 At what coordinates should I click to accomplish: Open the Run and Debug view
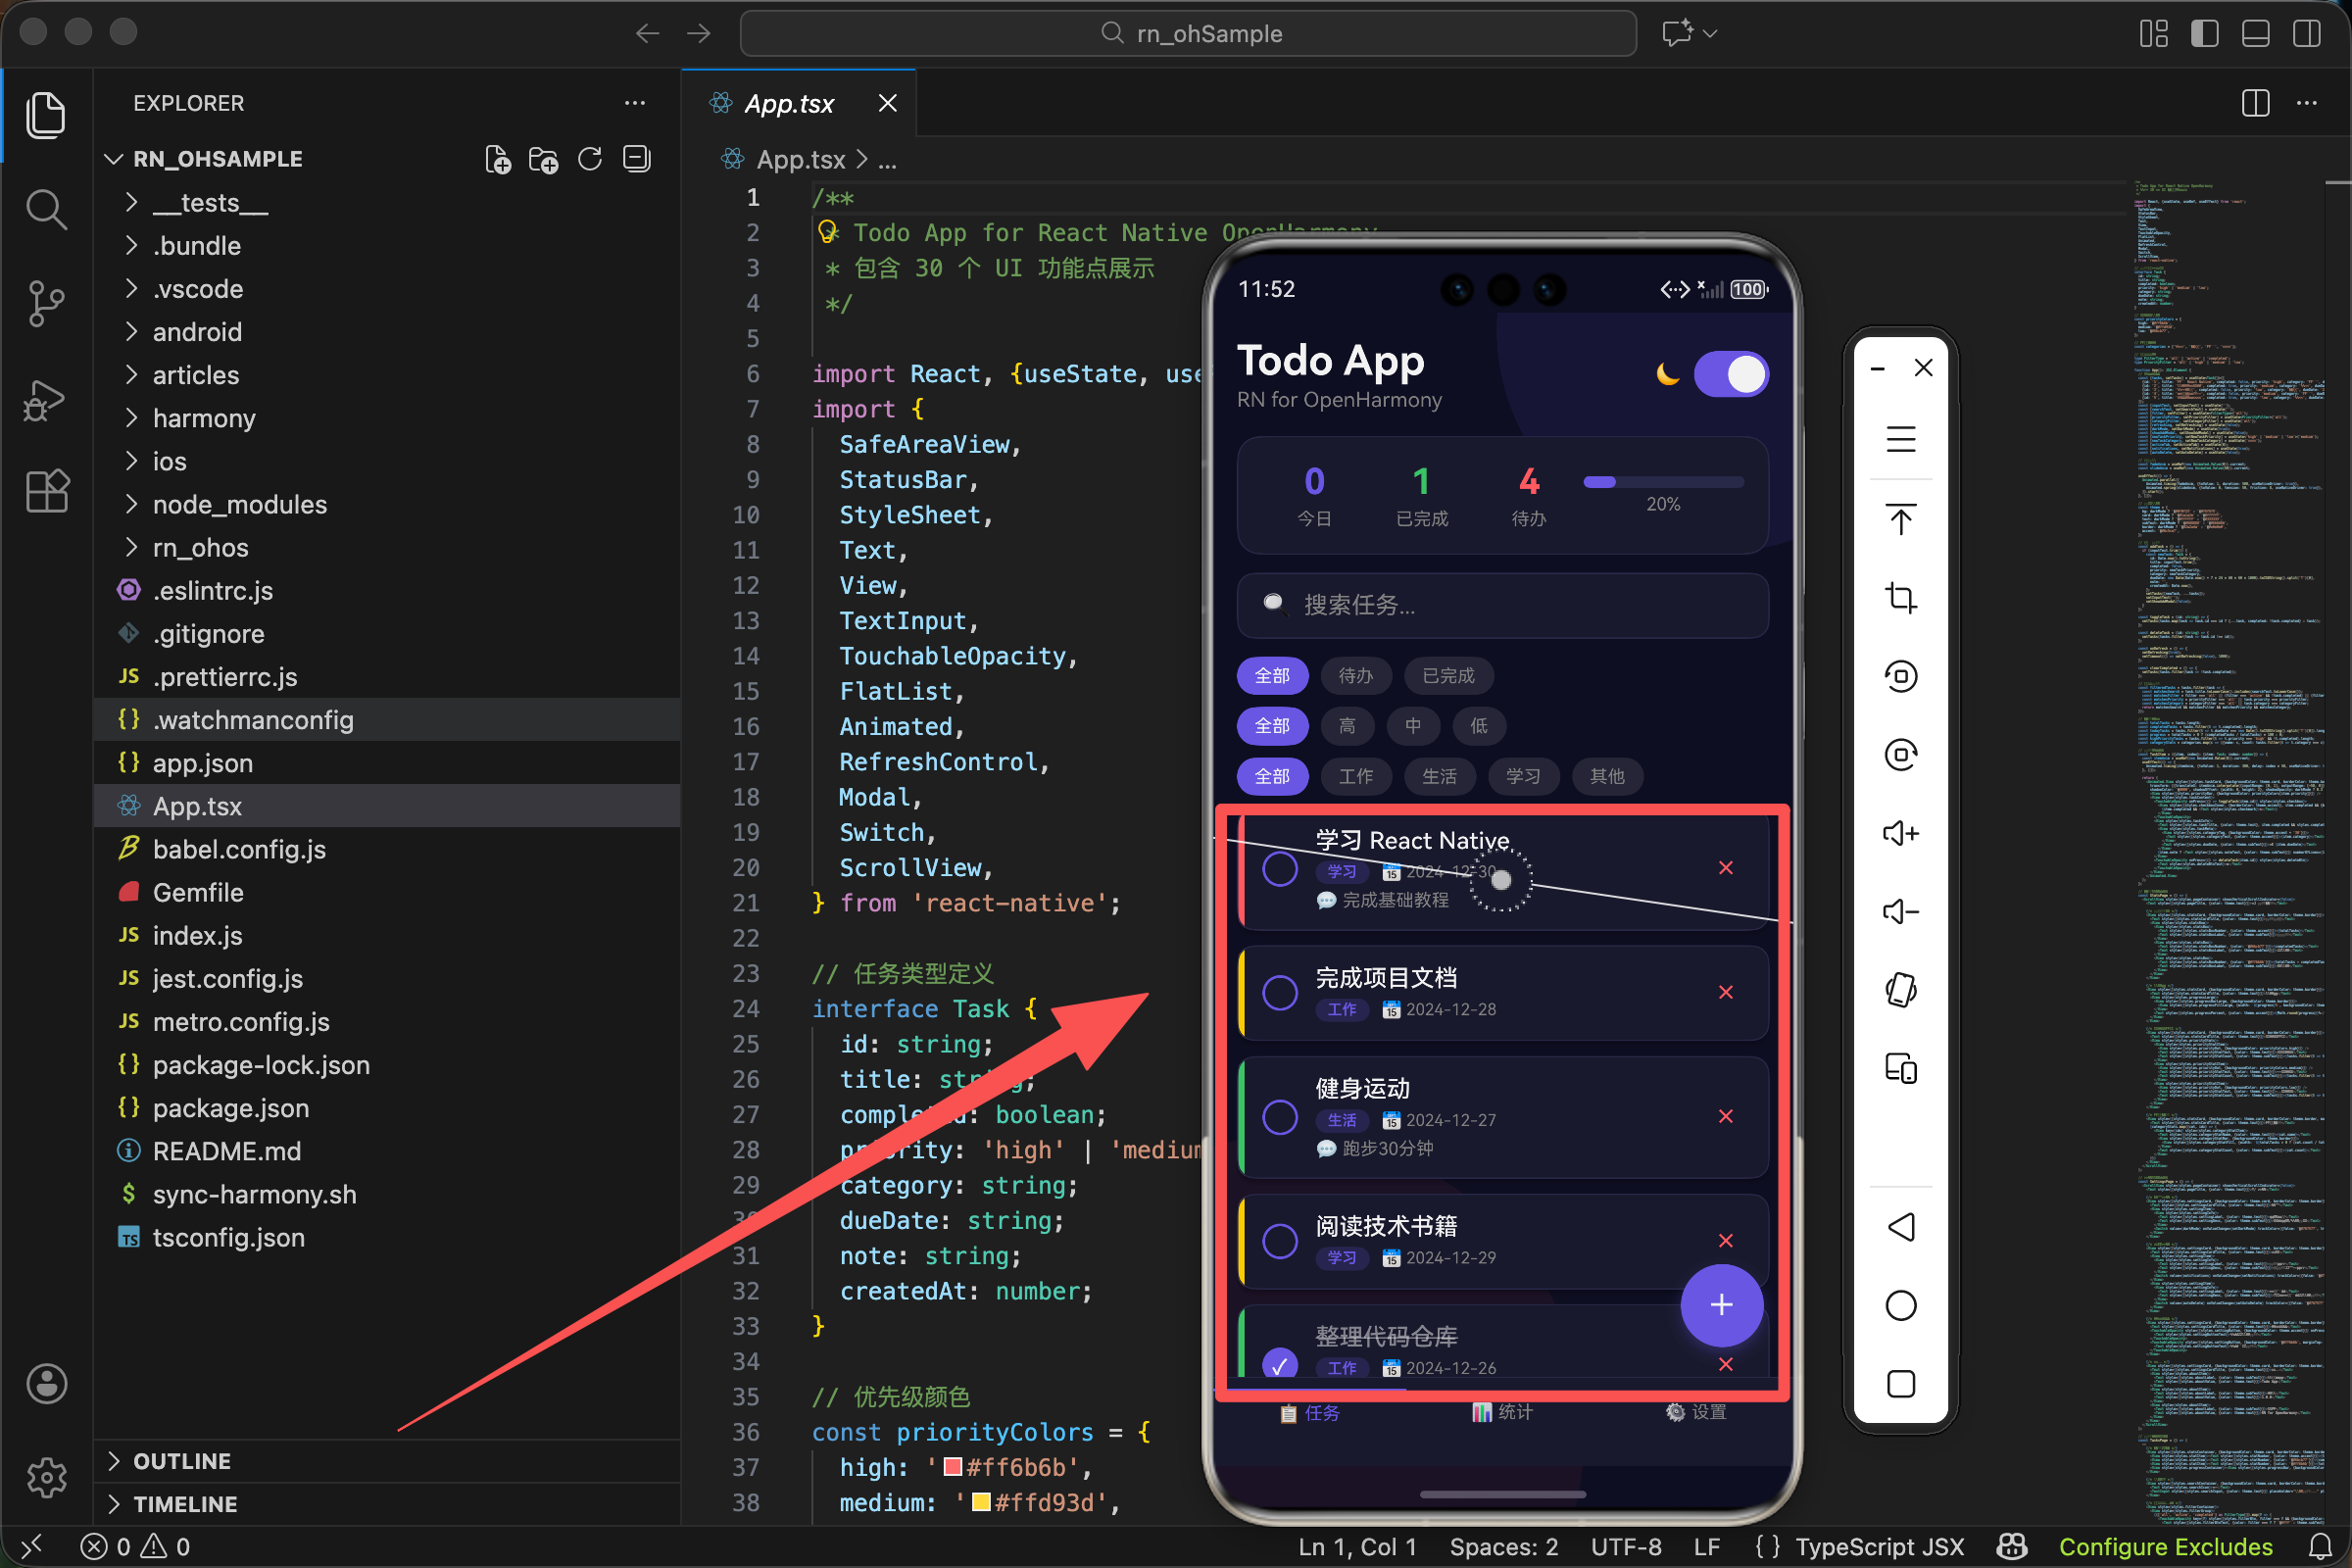[46, 399]
